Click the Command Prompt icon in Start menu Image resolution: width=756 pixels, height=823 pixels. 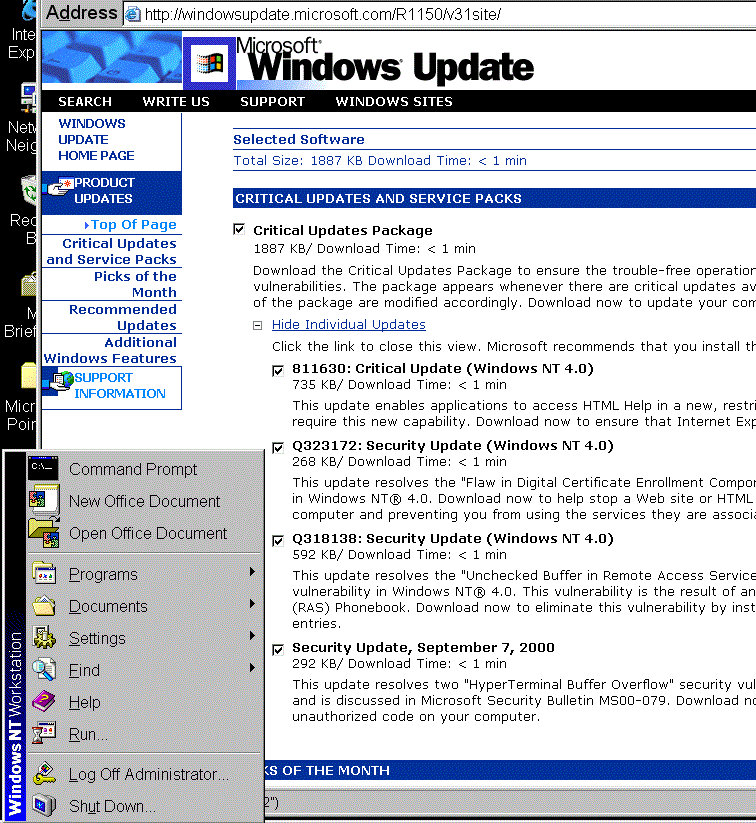pyautogui.click(x=42, y=468)
